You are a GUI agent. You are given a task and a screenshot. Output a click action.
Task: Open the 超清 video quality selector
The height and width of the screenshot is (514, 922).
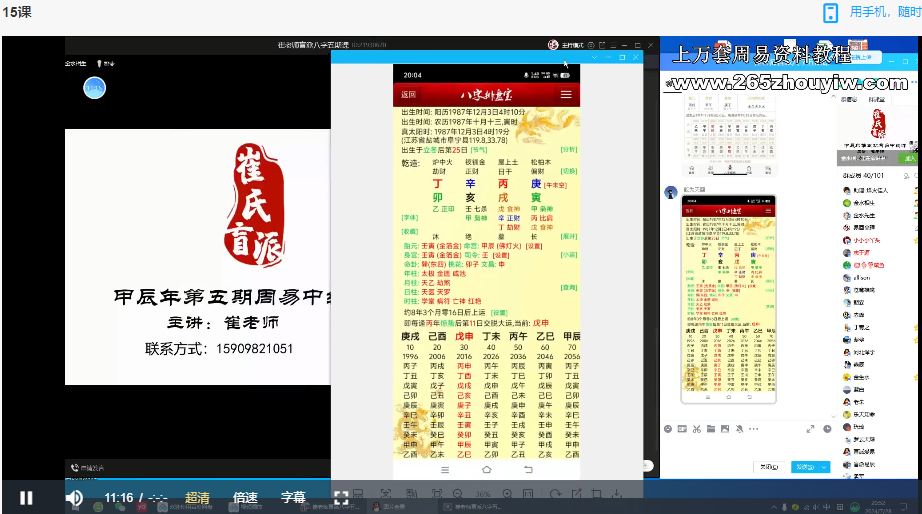[x=197, y=497]
